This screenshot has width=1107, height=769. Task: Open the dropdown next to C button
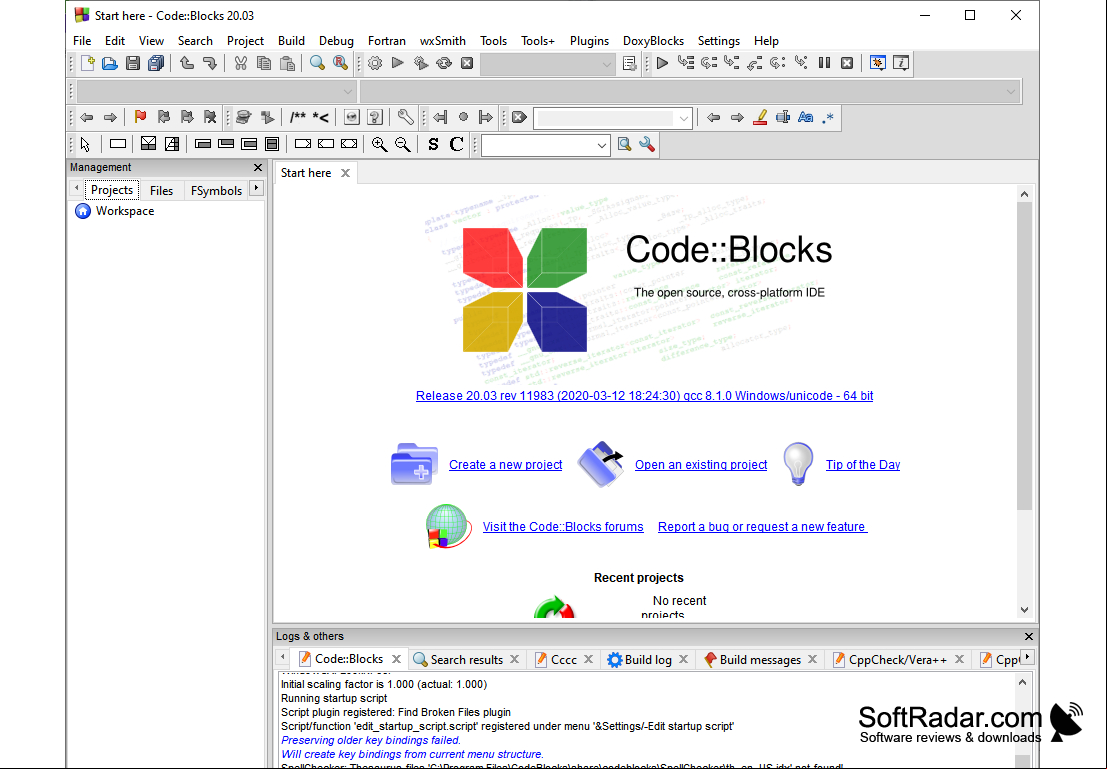(545, 145)
